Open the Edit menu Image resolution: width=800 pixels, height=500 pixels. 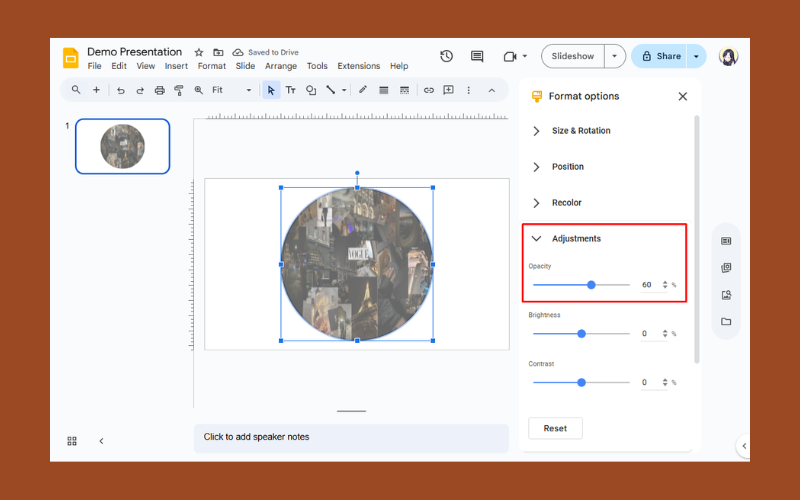pyautogui.click(x=119, y=66)
